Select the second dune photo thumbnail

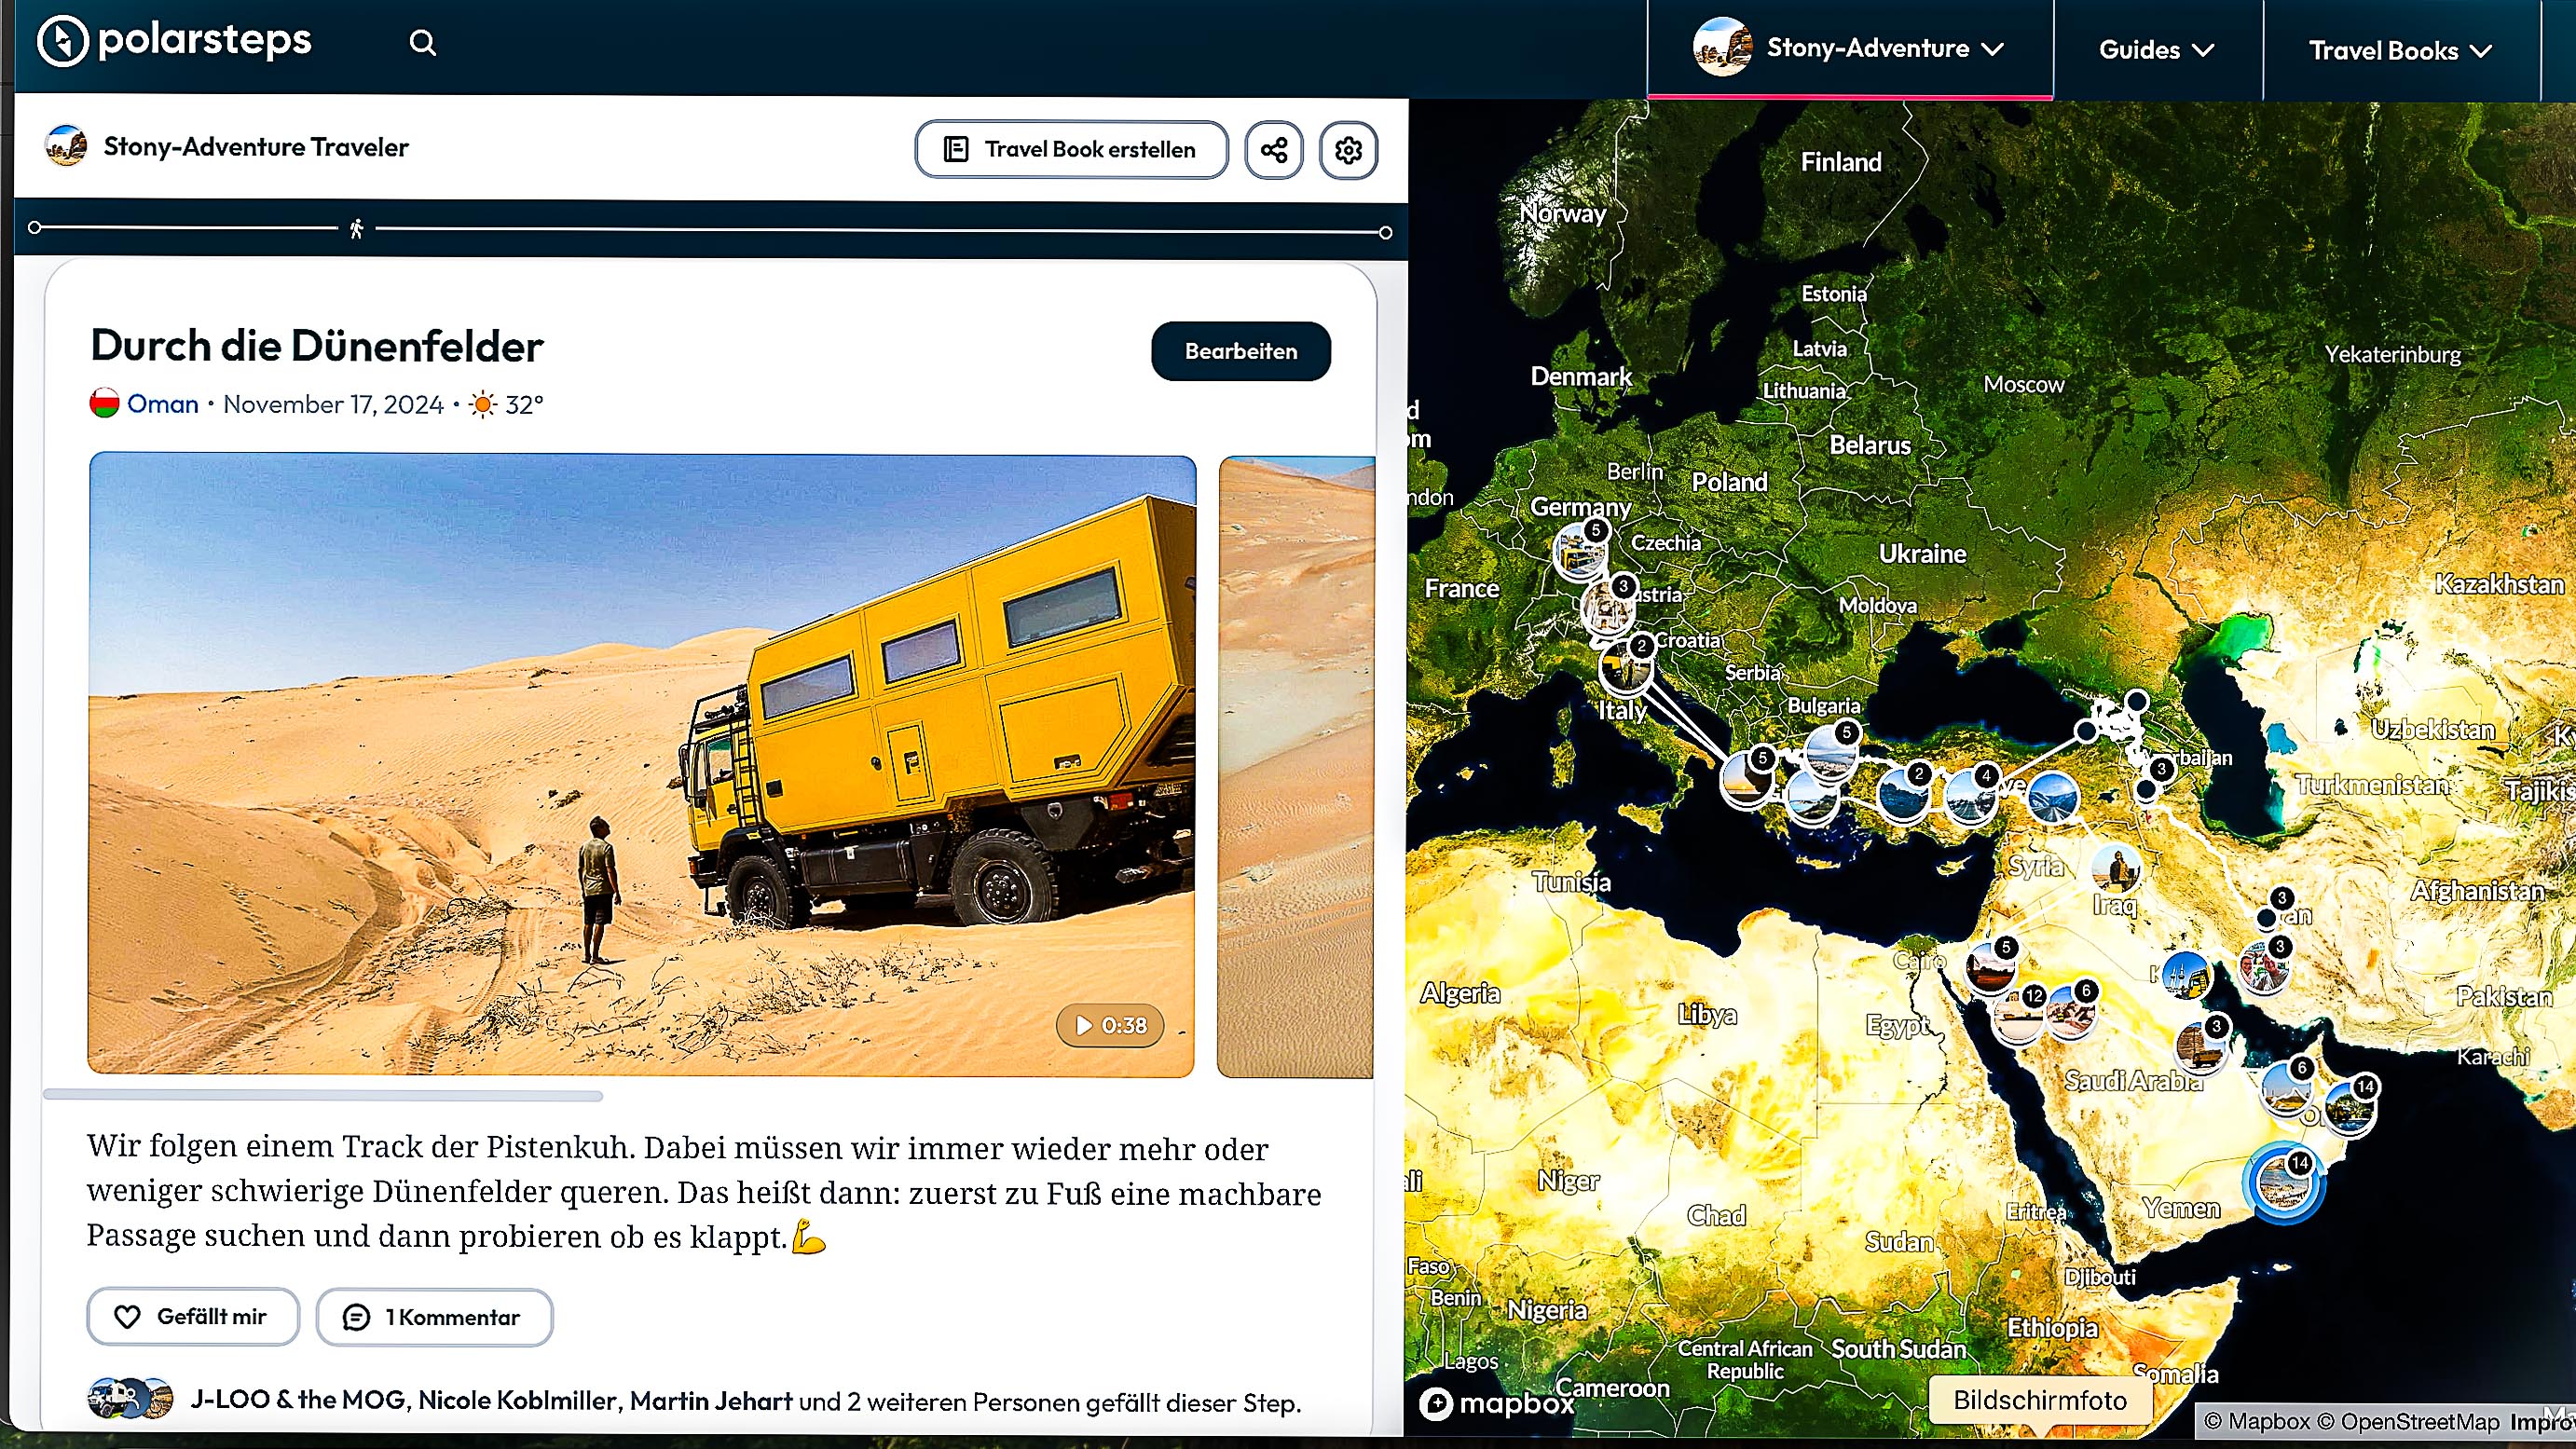[x=1295, y=766]
